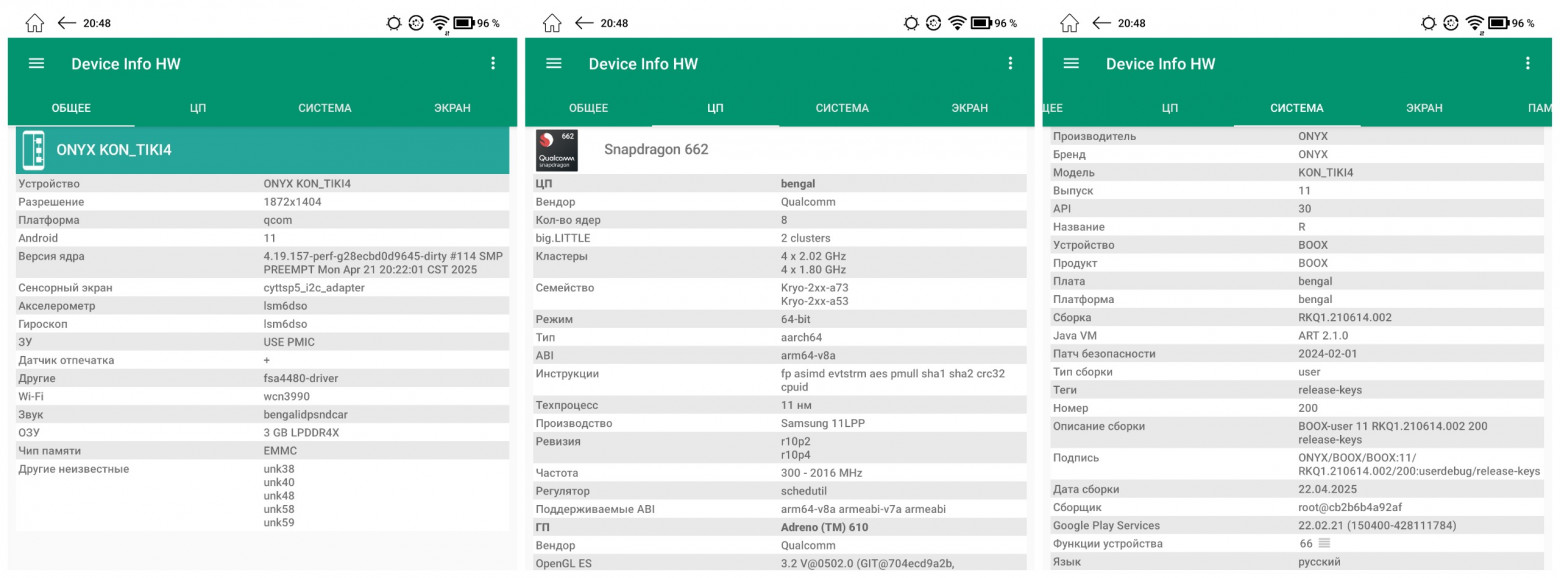Switch to ЭКРАН tab on the ОБЩЕЕ screen
Image resolution: width=1560 pixels, height=578 pixels.
pyautogui.click(x=452, y=108)
